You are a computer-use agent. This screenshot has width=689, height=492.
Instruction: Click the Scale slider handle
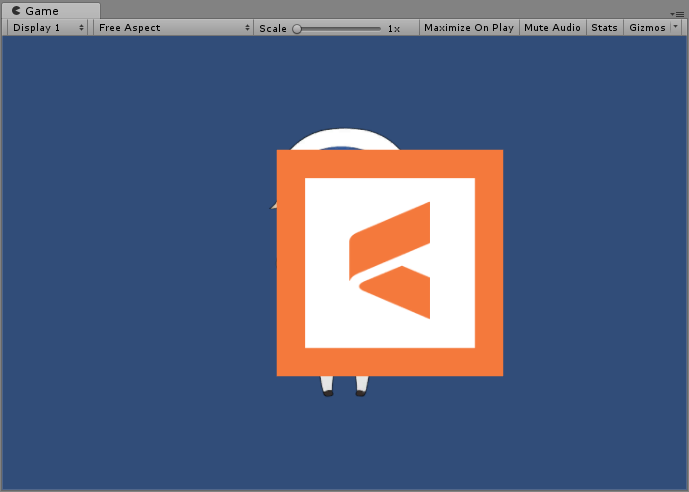(x=297, y=29)
